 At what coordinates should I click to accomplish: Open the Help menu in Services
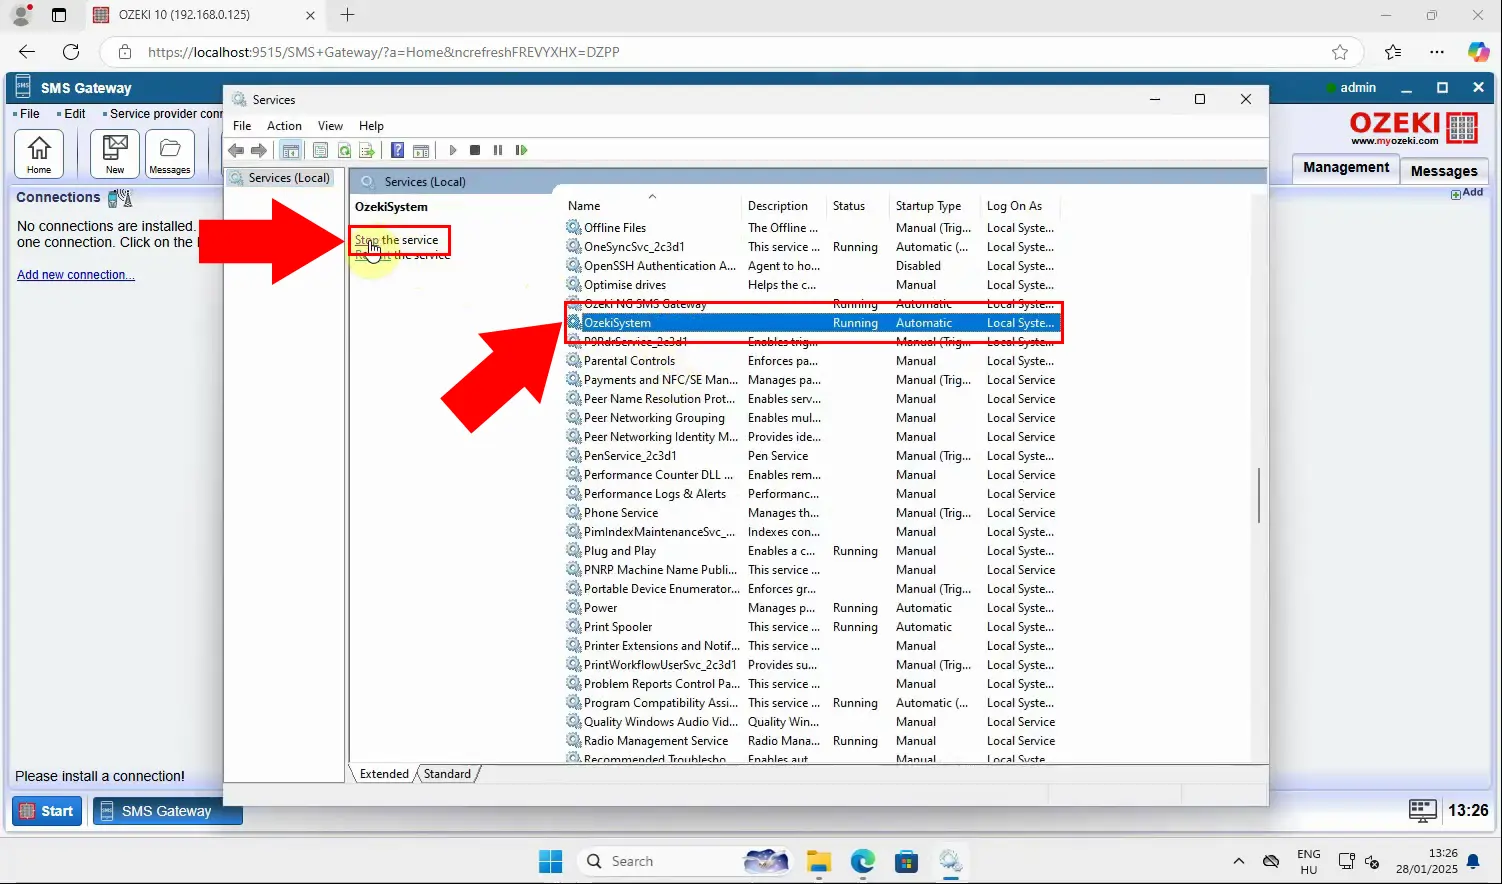pos(371,126)
